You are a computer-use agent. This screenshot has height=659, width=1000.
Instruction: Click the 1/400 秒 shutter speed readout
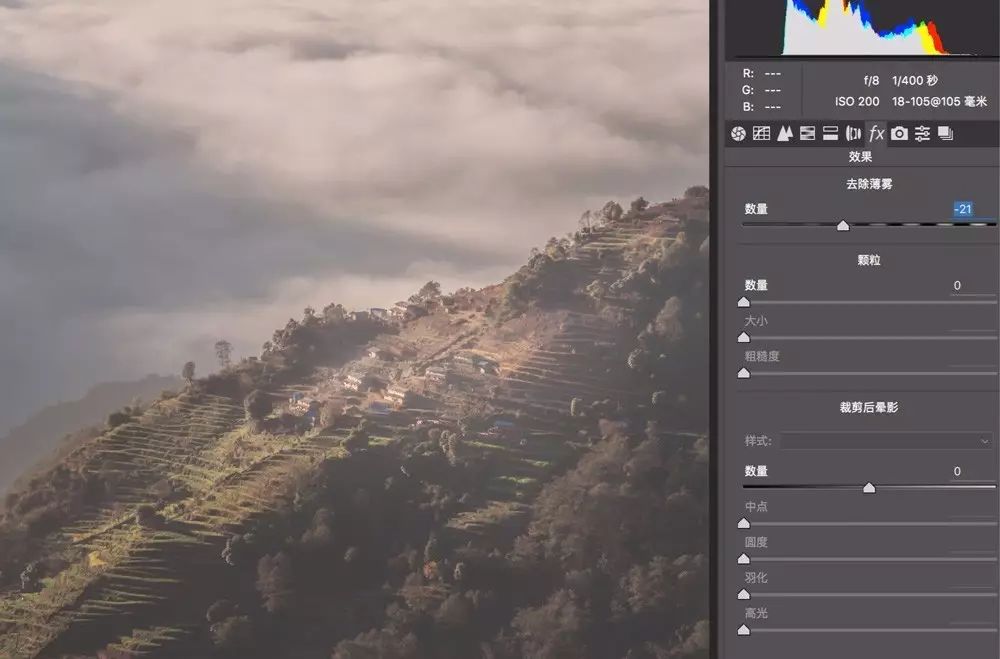tap(915, 81)
